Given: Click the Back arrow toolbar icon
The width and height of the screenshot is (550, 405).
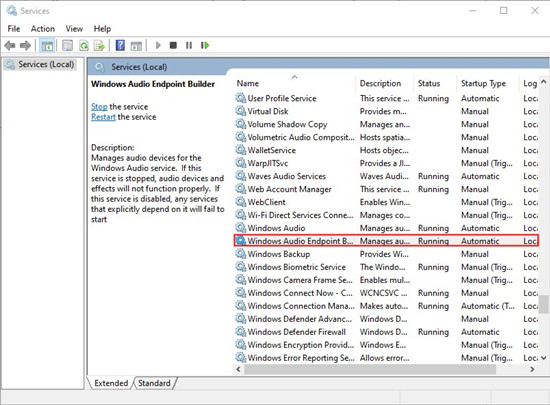Looking at the screenshot, I should tap(10, 45).
